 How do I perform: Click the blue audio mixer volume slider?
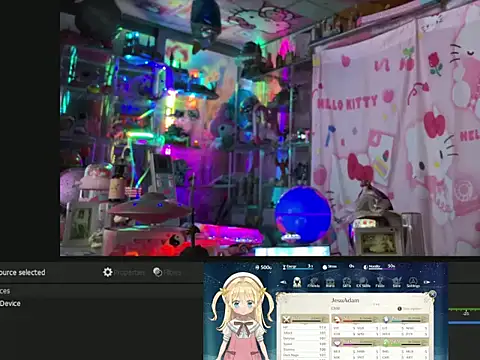[x=464, y=322]
